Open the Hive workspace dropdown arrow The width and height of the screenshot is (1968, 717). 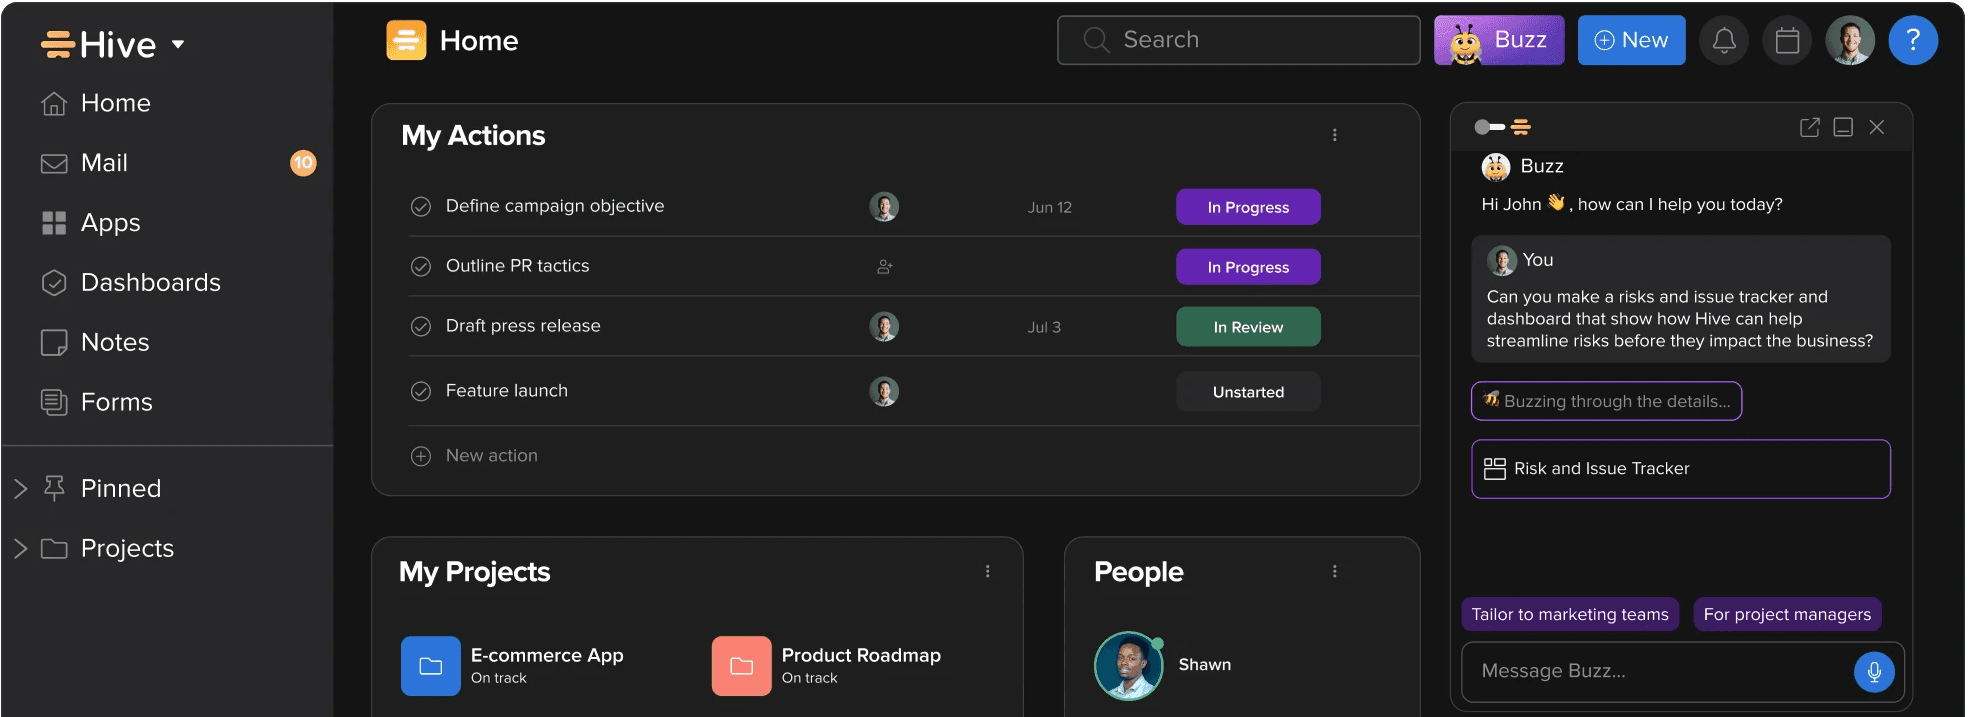coord(178,44)
